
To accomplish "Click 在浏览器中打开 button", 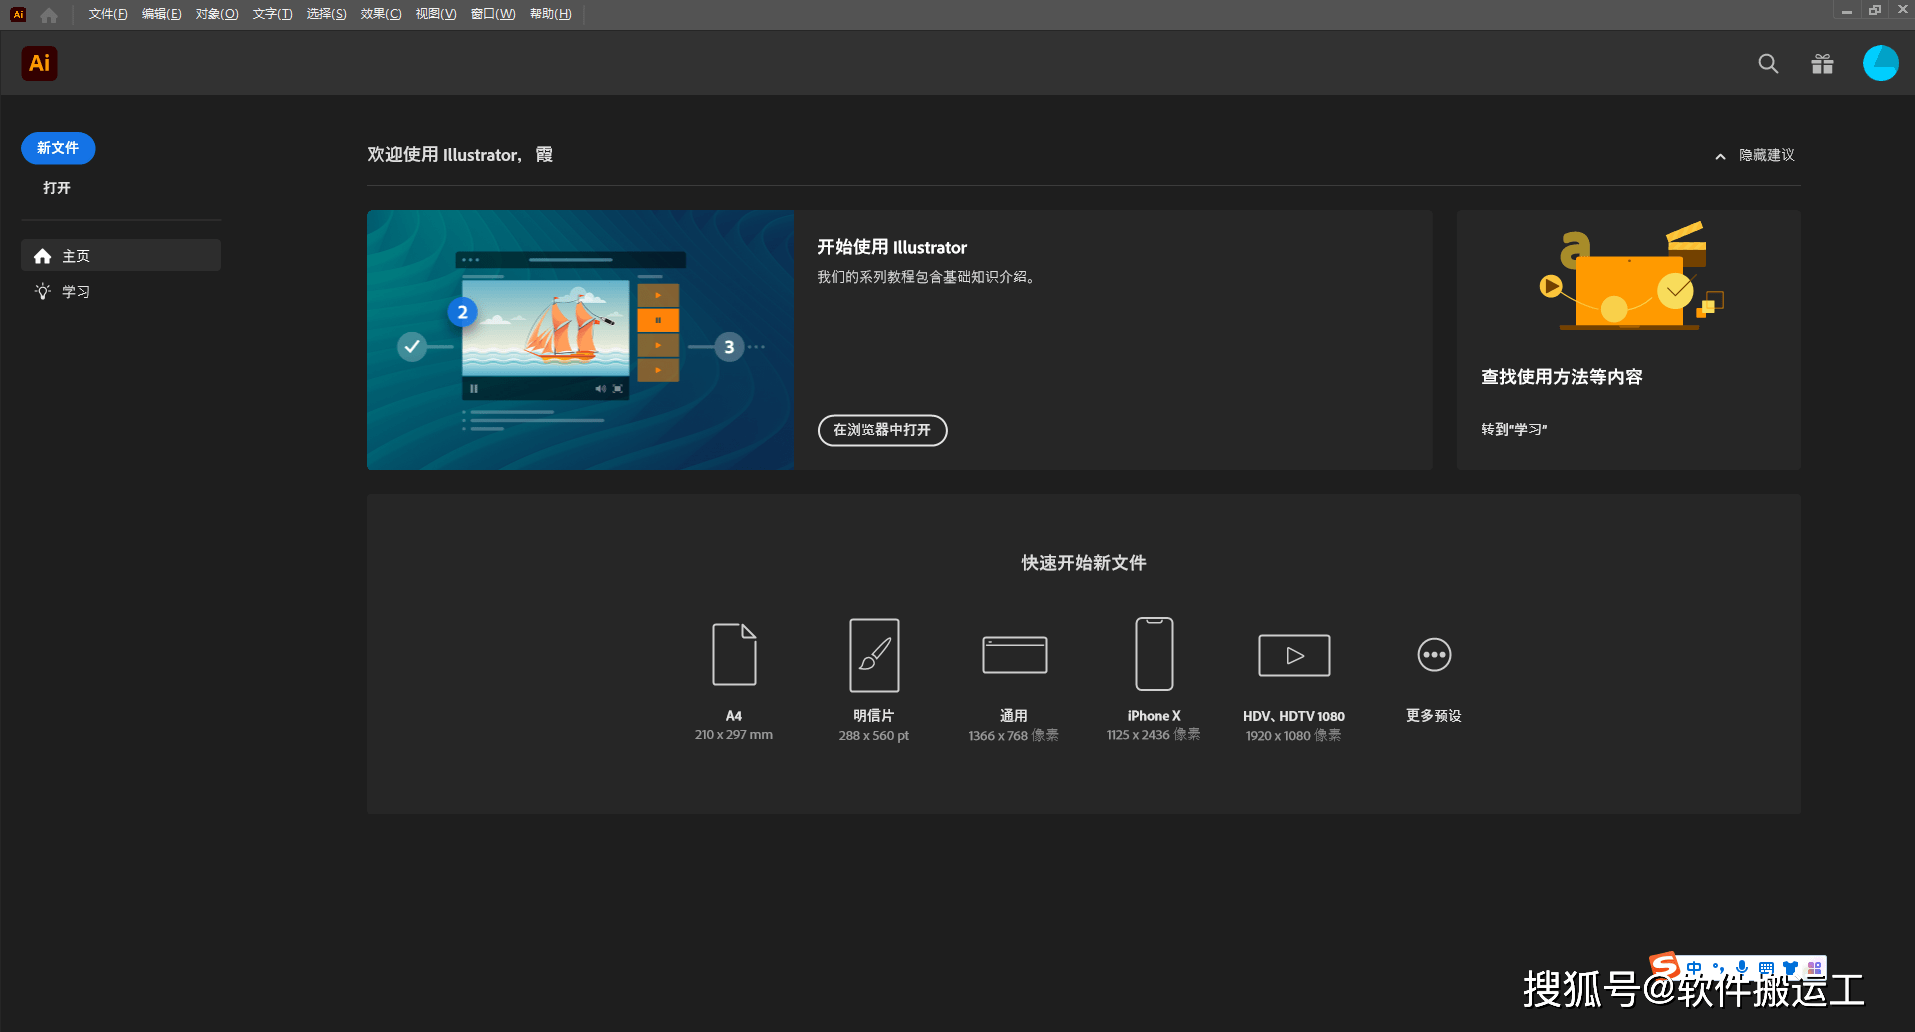I will 882,430.
